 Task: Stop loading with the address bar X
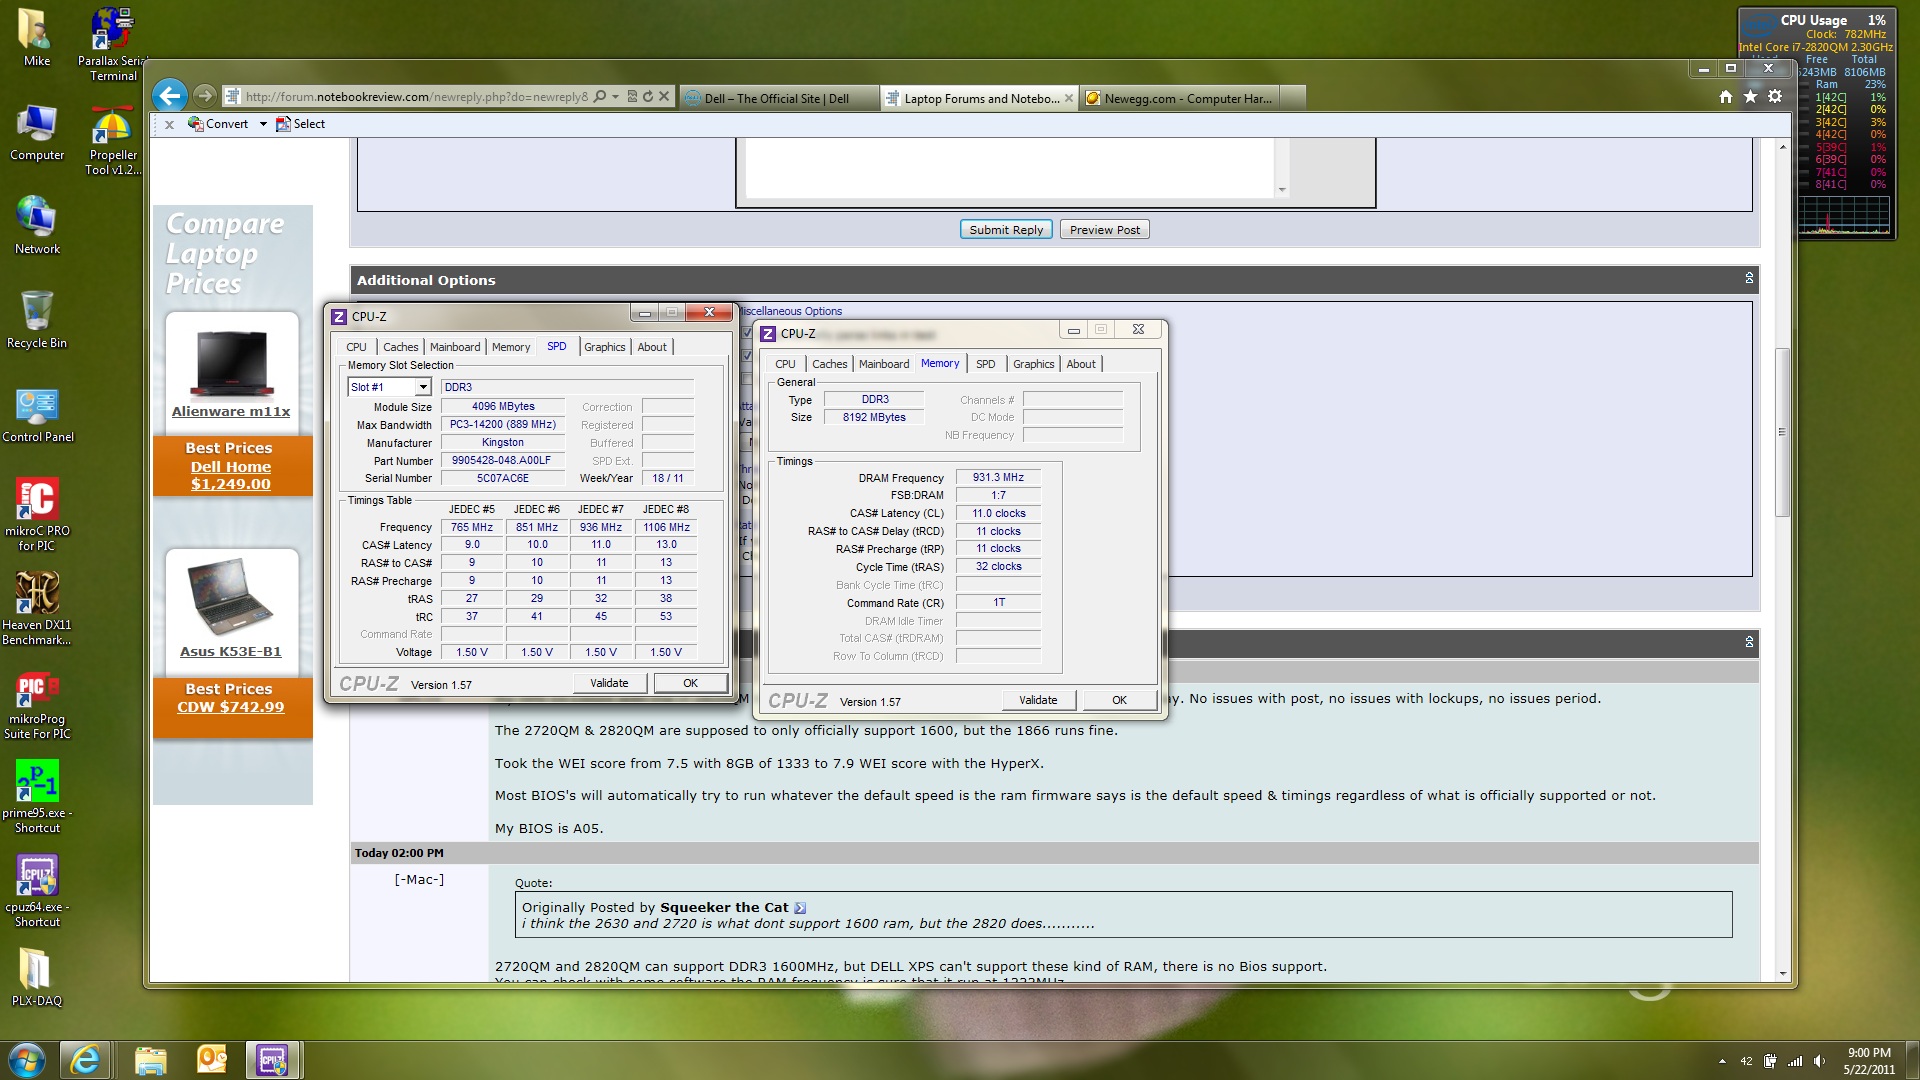click(x=664, y=97)
